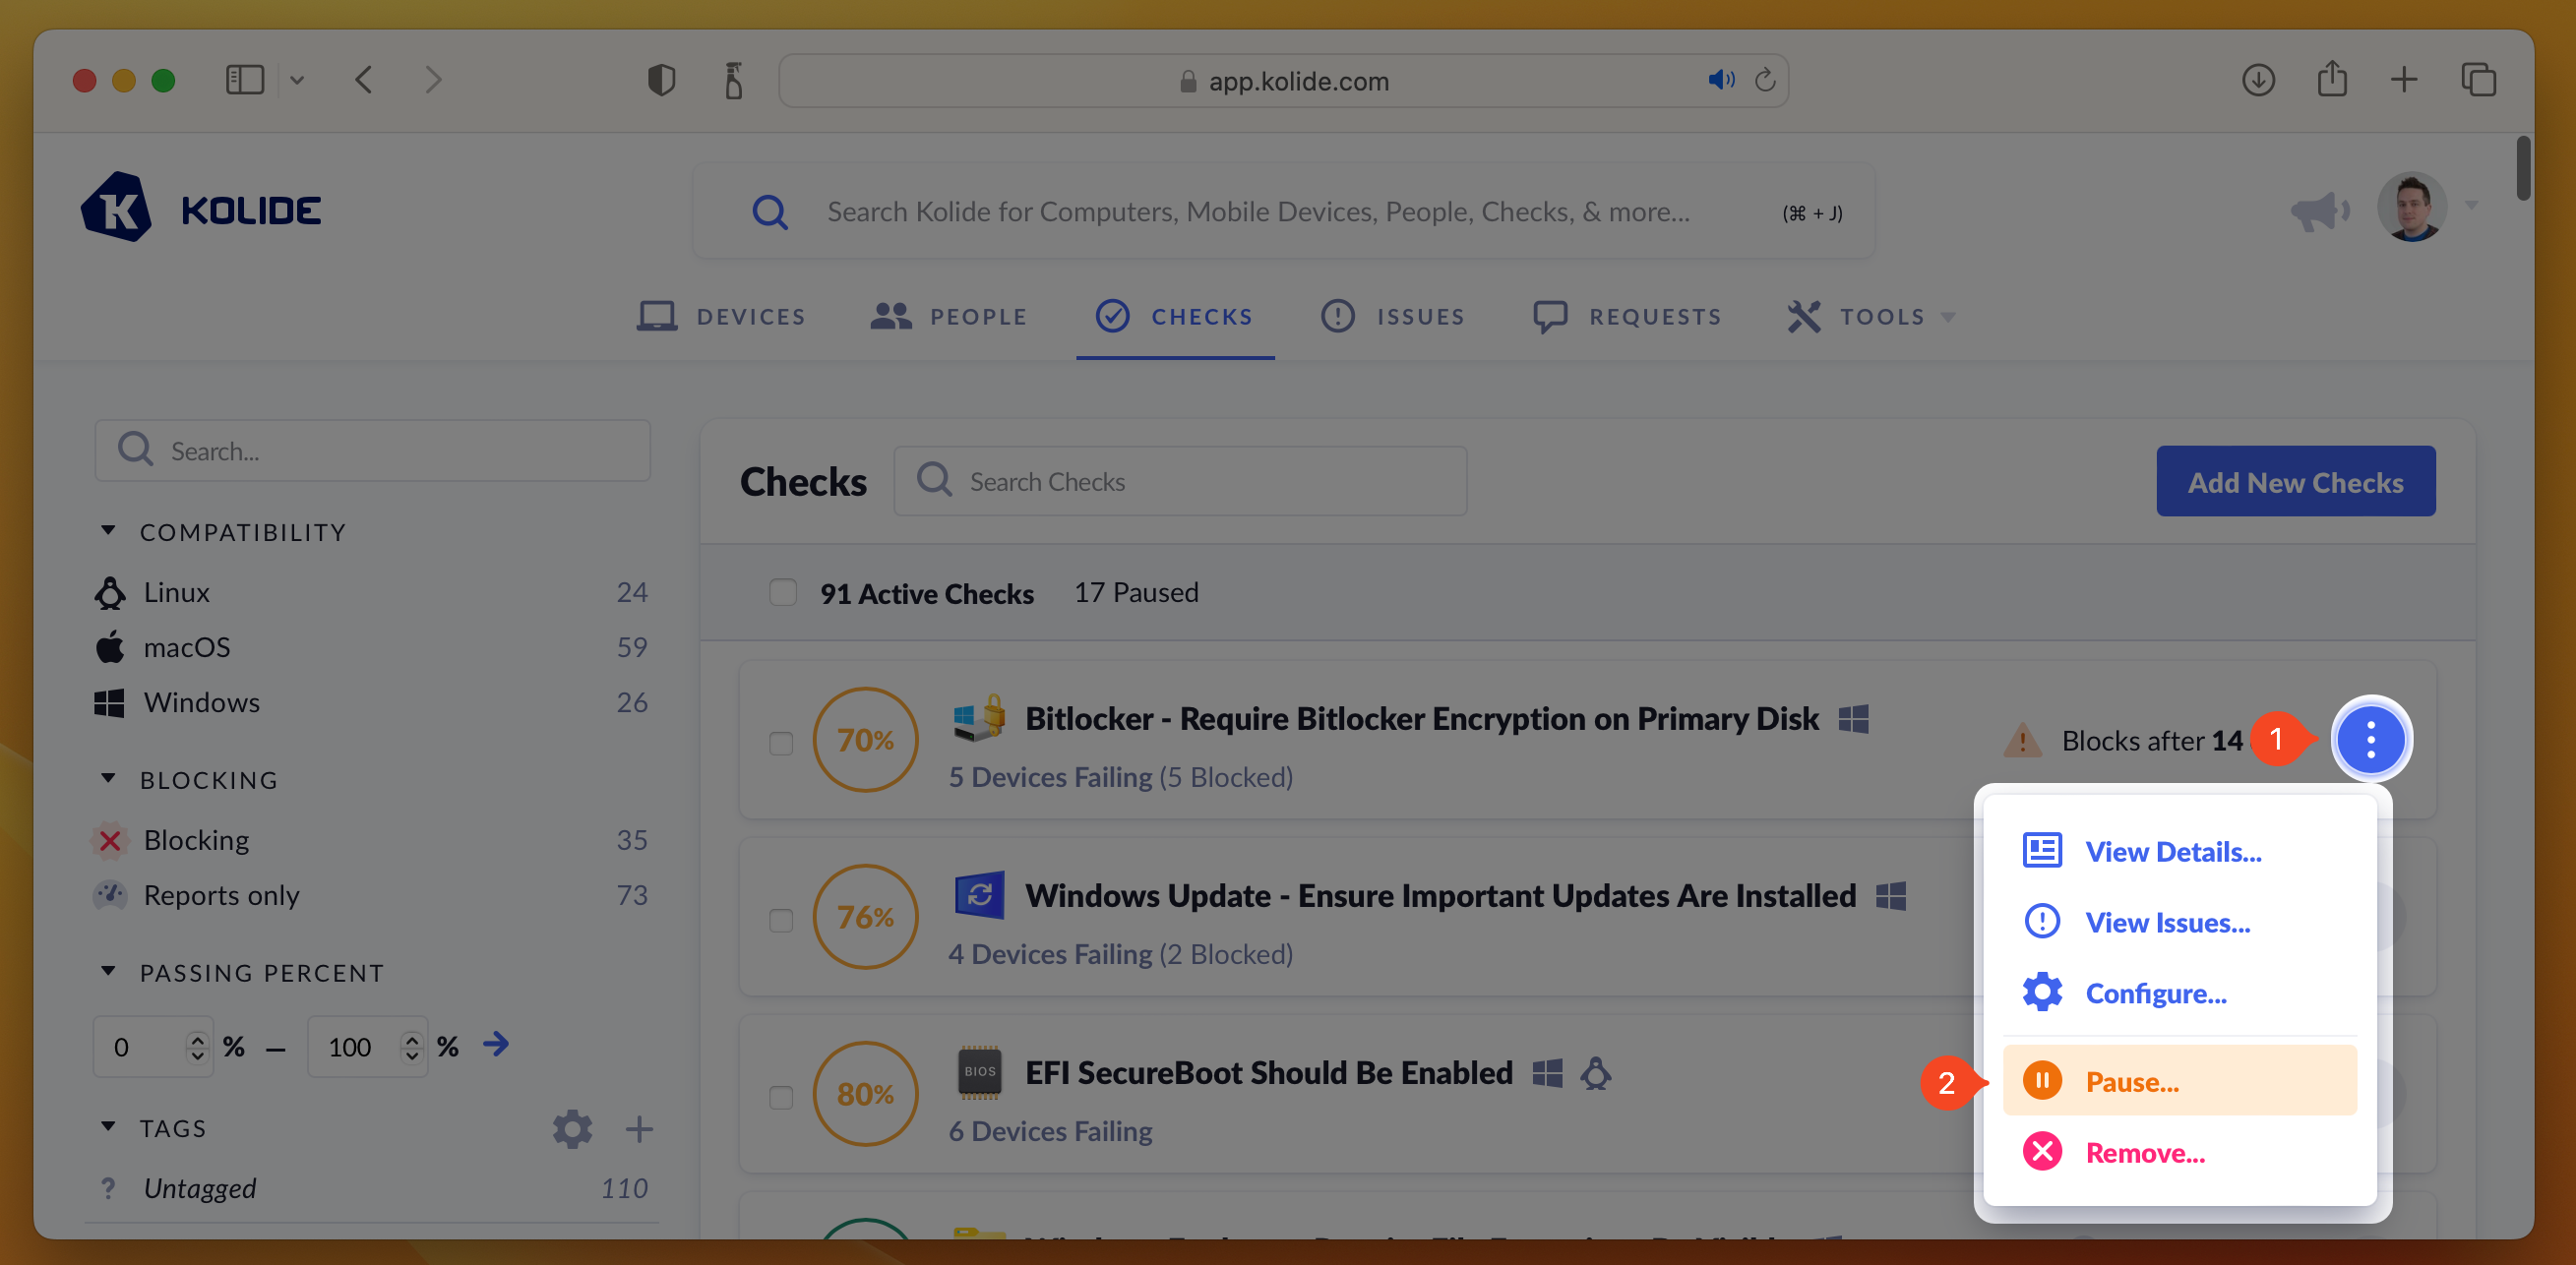Viewport: 2576px width, 1265px height.
Task: Apply passing percent filter arrow
Action: pyautogui.click(x=496, y=1045)
